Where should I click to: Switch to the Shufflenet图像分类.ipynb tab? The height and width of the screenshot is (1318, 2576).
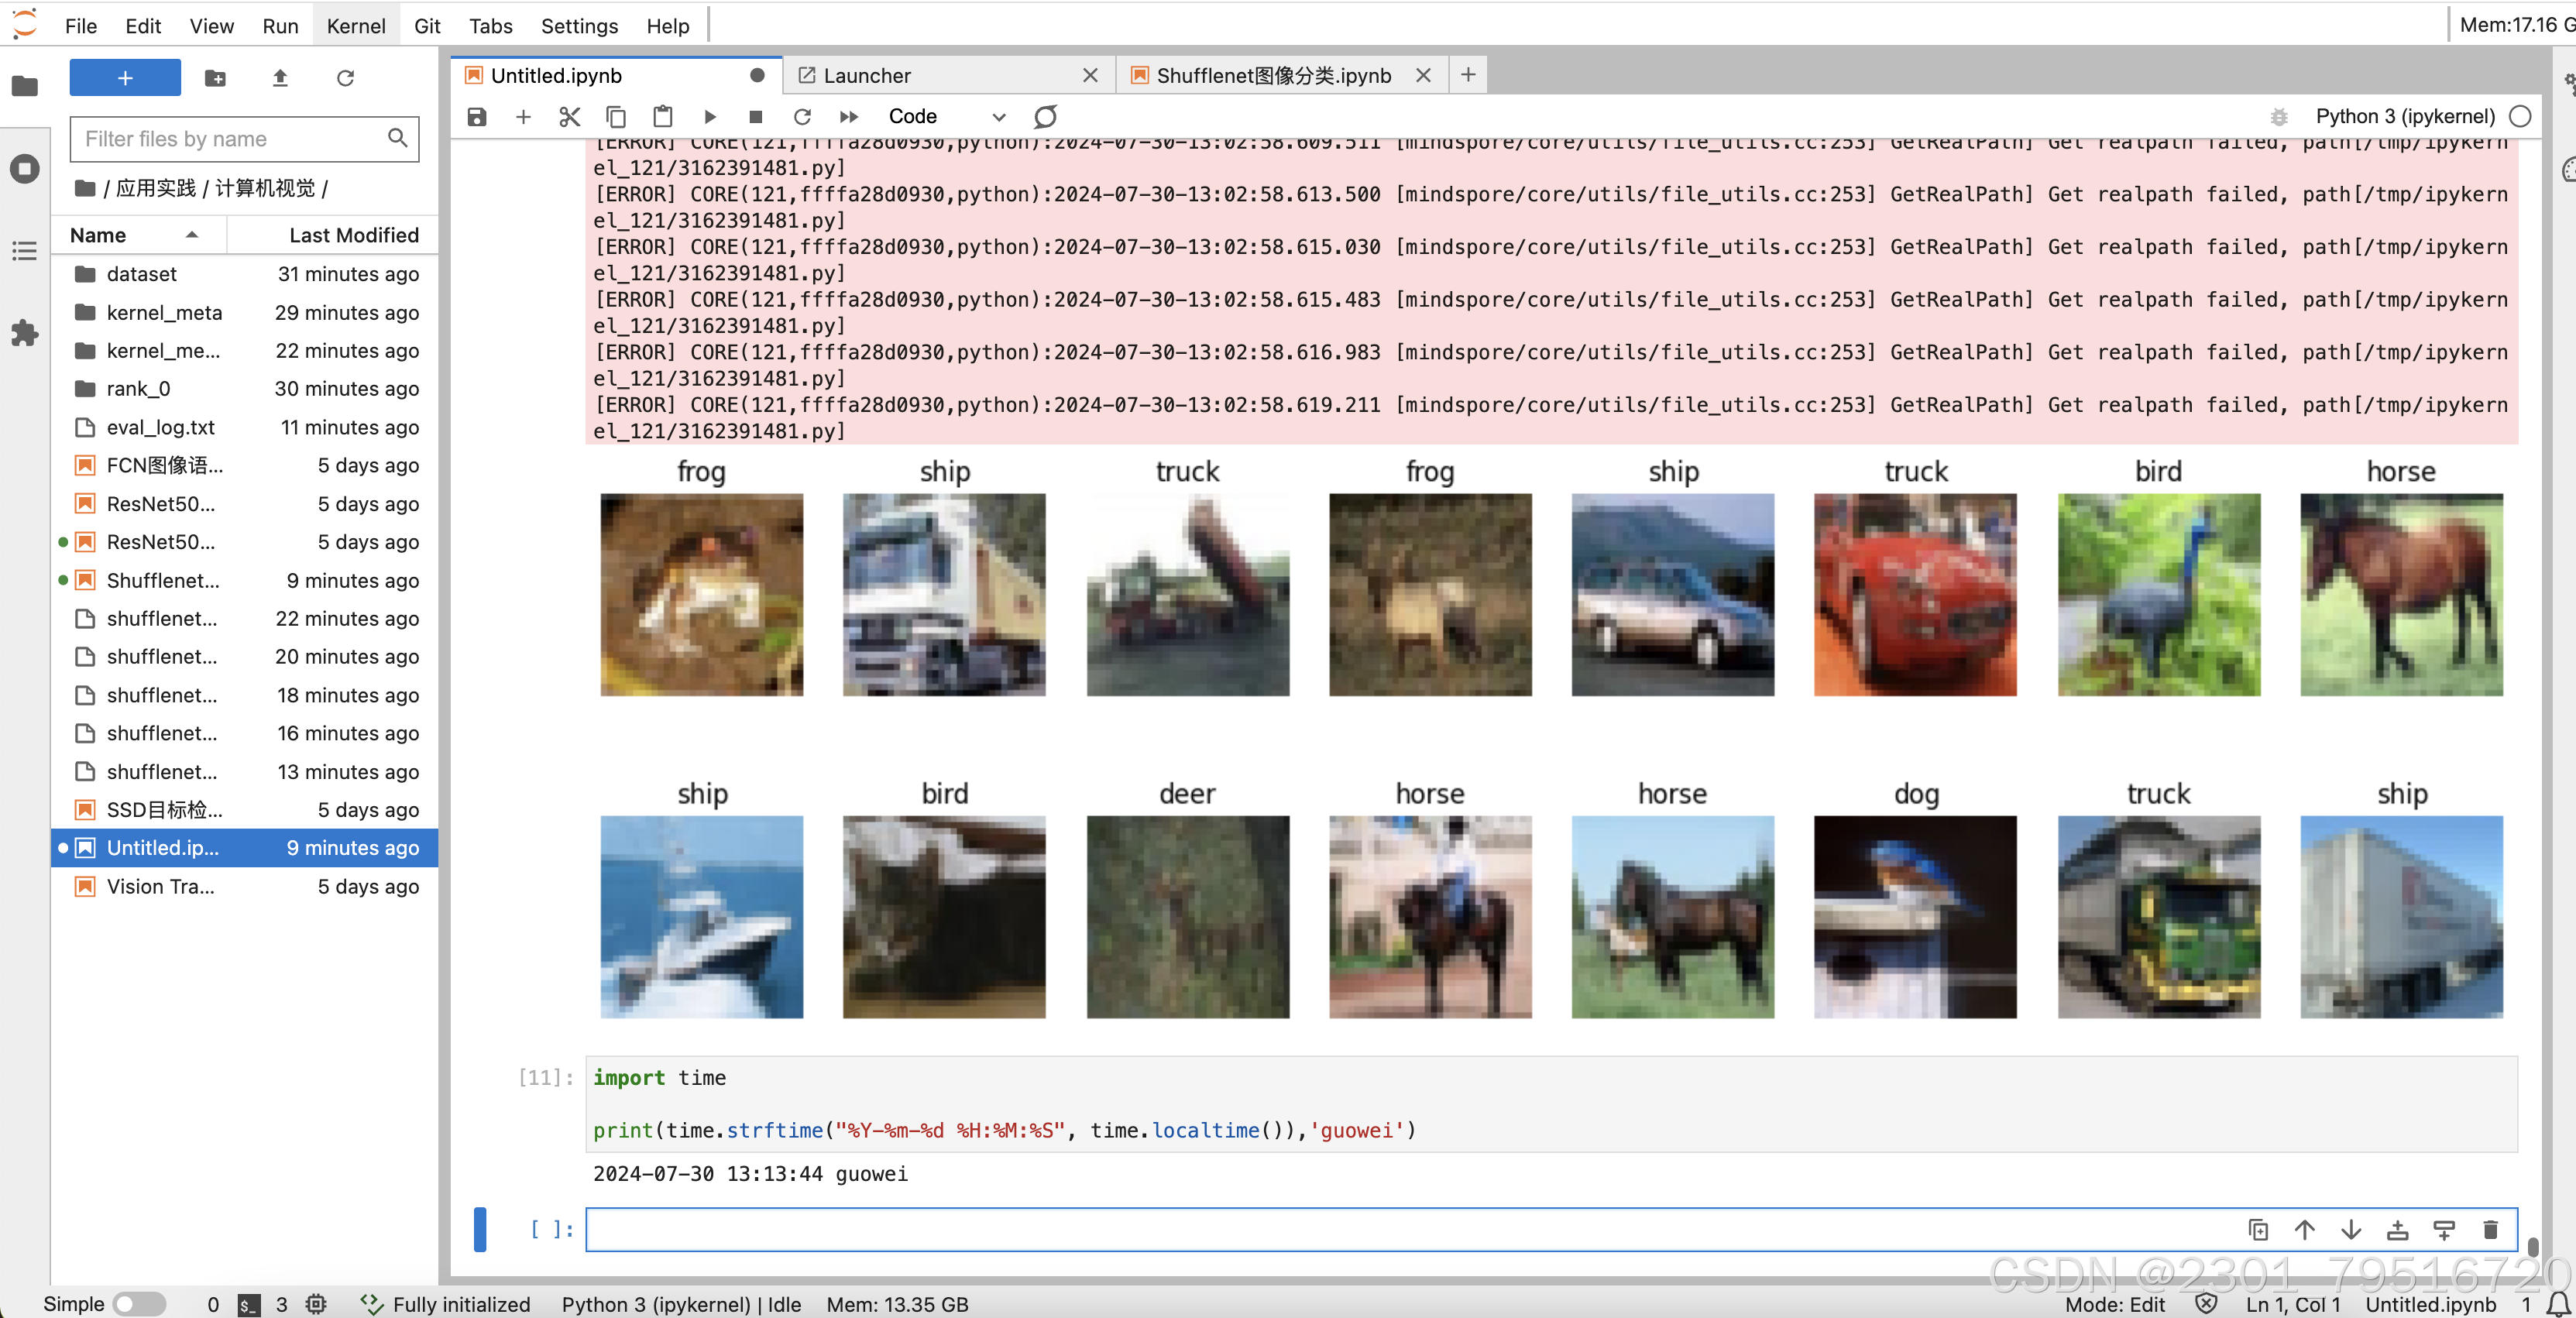1272,76
